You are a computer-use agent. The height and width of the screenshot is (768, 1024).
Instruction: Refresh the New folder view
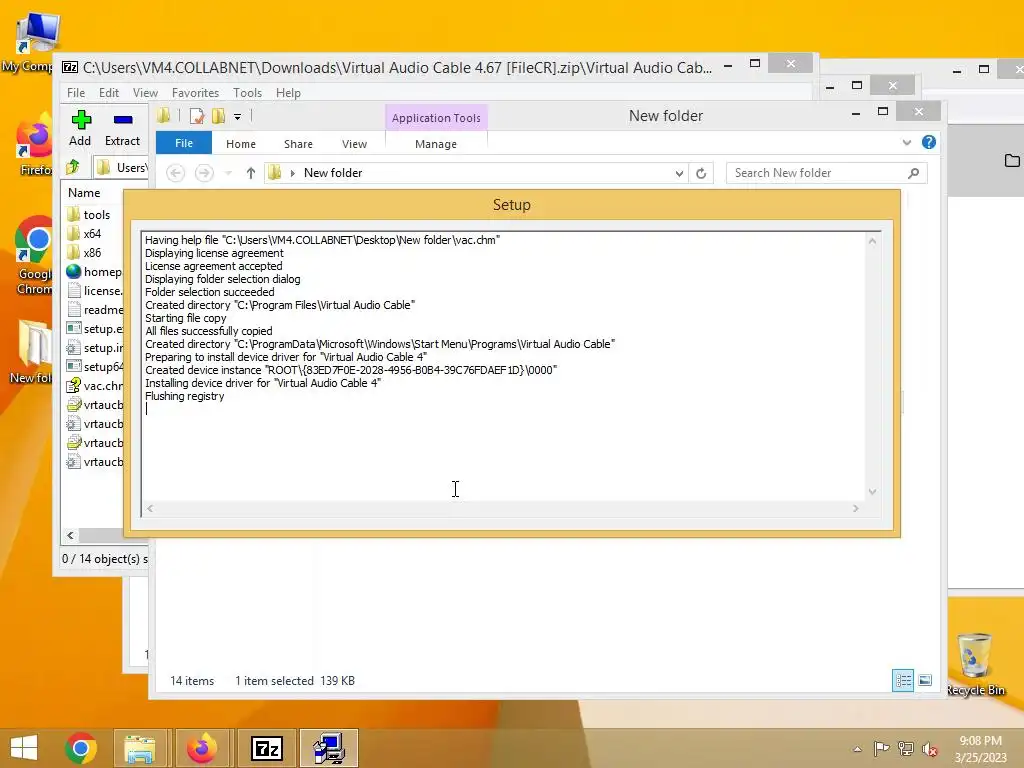click(701, 173)
